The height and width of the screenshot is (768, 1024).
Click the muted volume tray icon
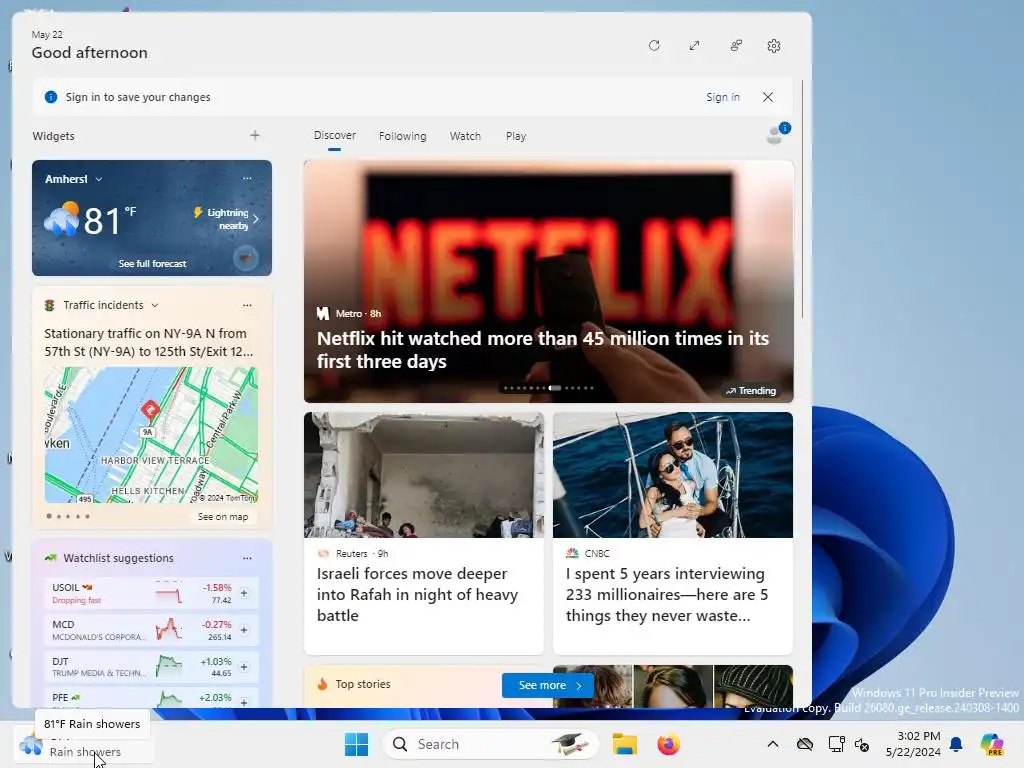click(x=862, y=744)
